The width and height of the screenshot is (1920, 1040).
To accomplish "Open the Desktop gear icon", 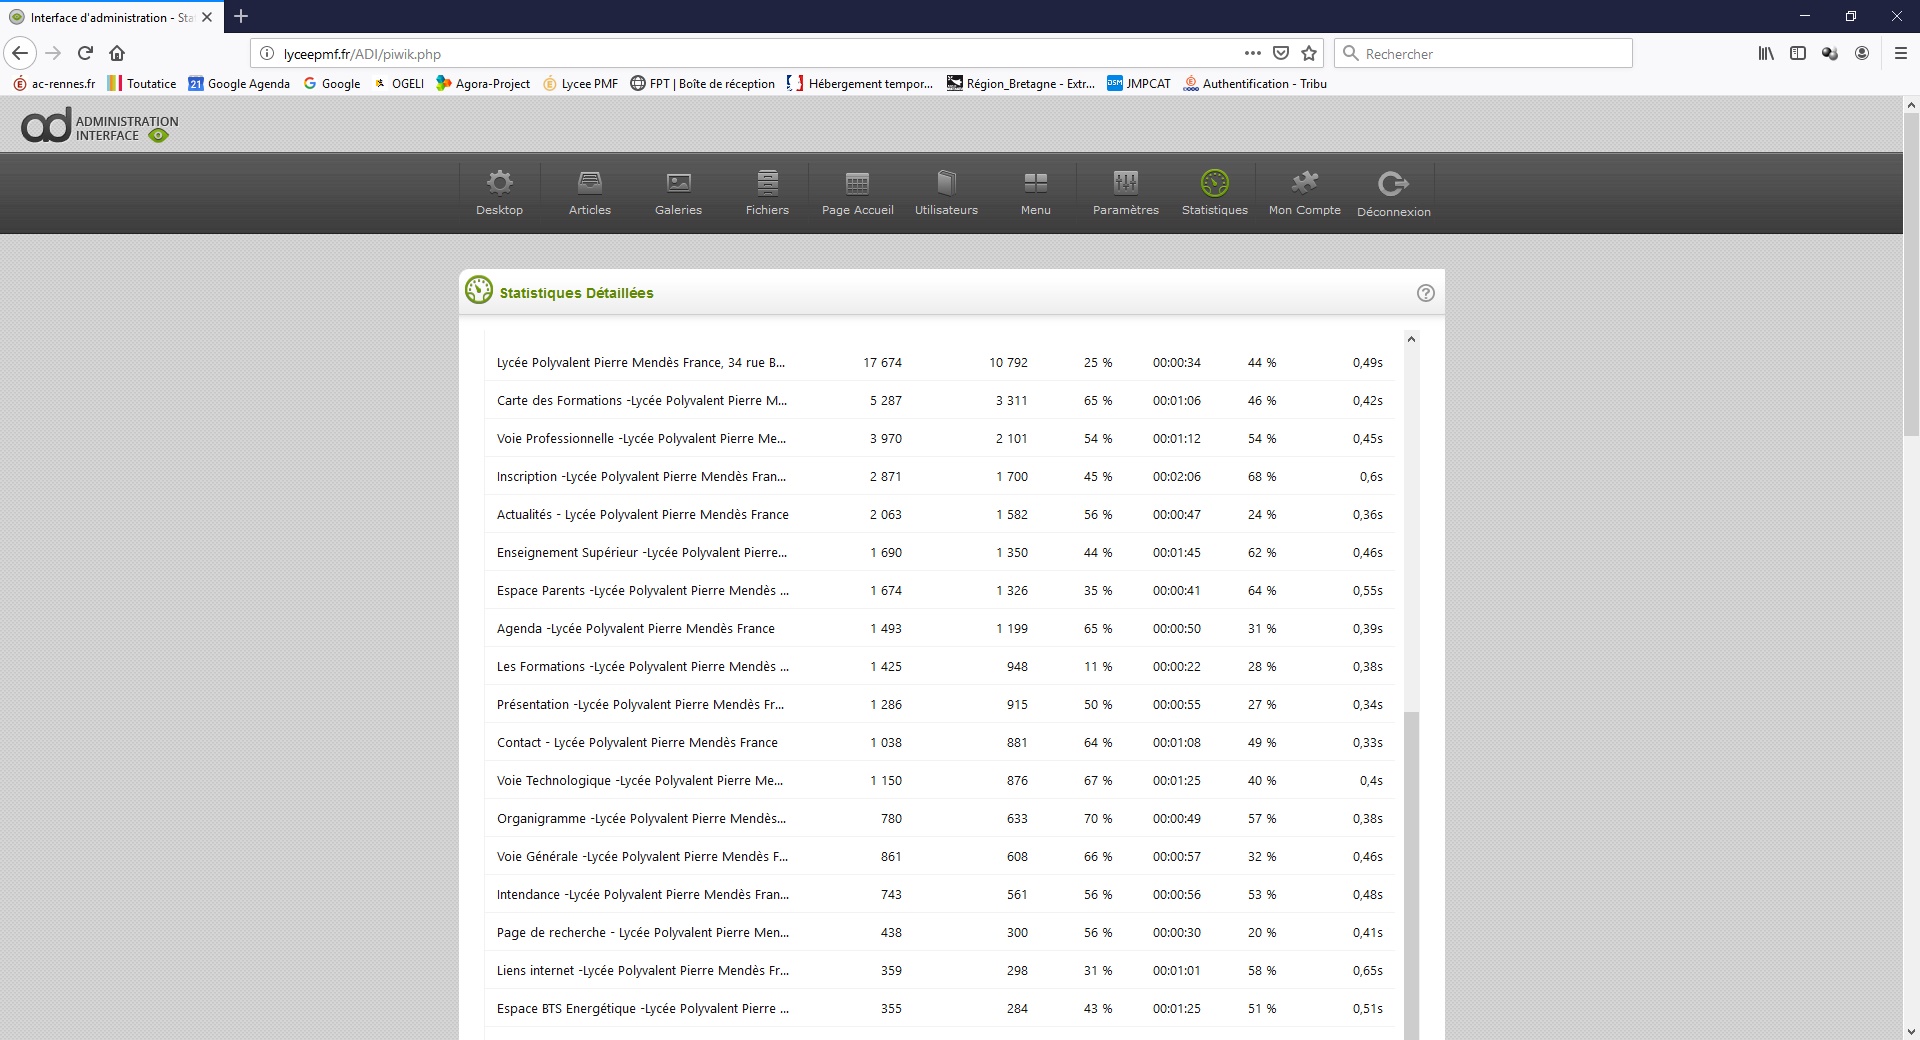I will coord(499,183).
